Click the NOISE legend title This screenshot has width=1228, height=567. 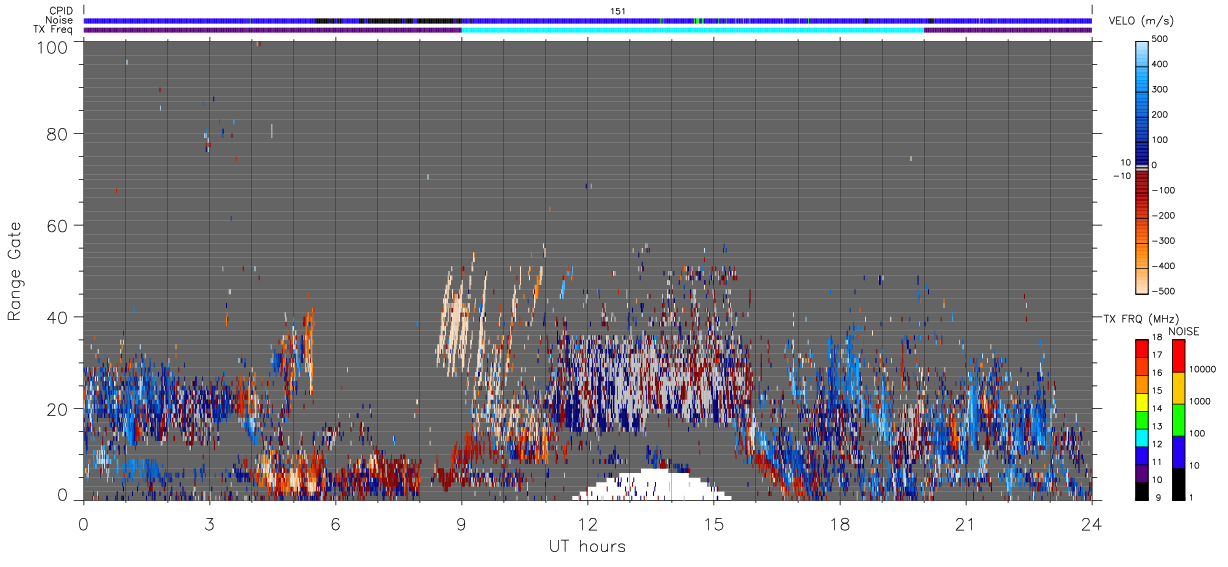(x=1184, y=330)
